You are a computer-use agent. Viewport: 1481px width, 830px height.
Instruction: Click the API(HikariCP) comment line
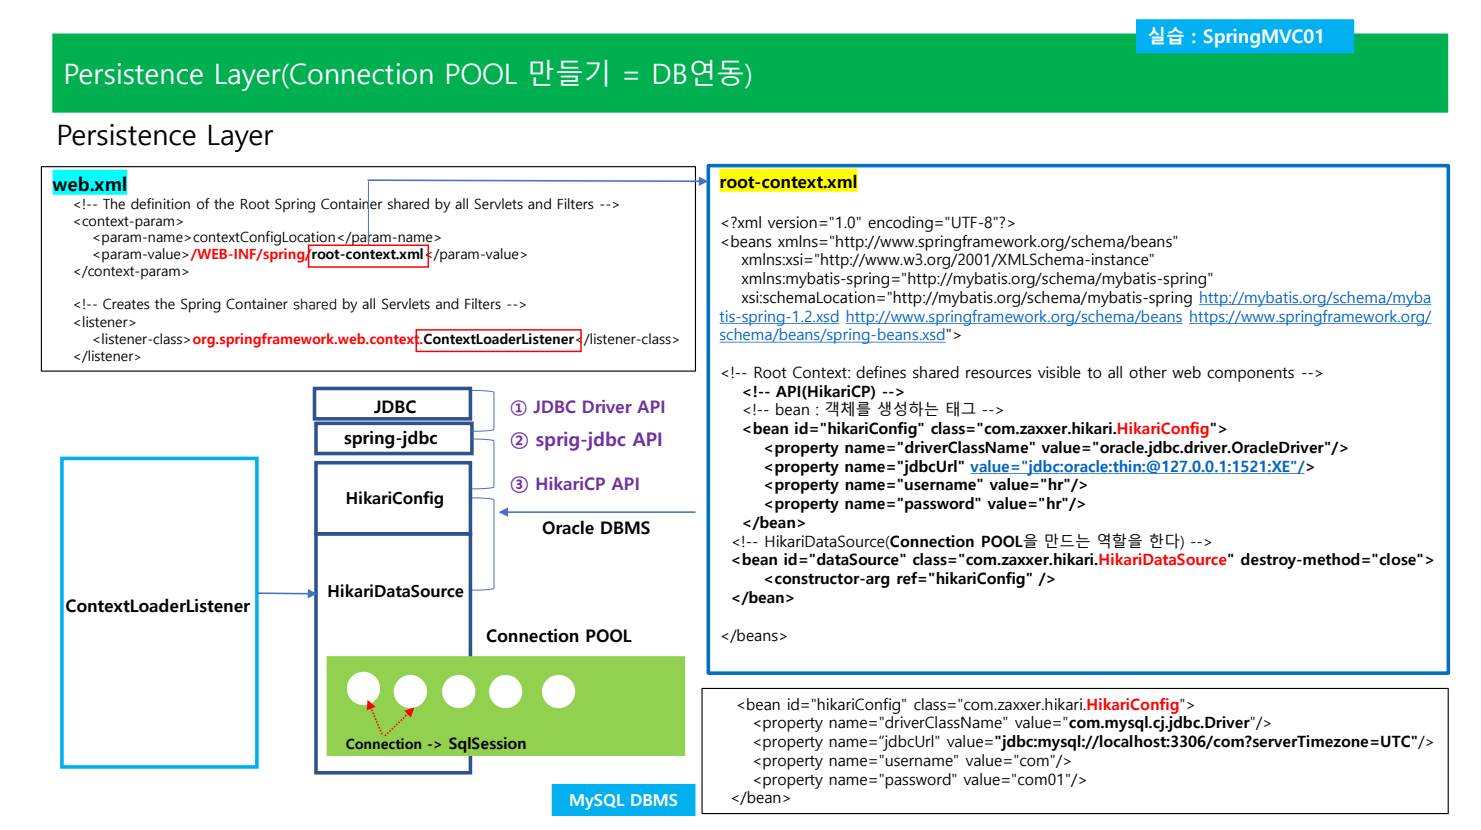pos(823,392)
